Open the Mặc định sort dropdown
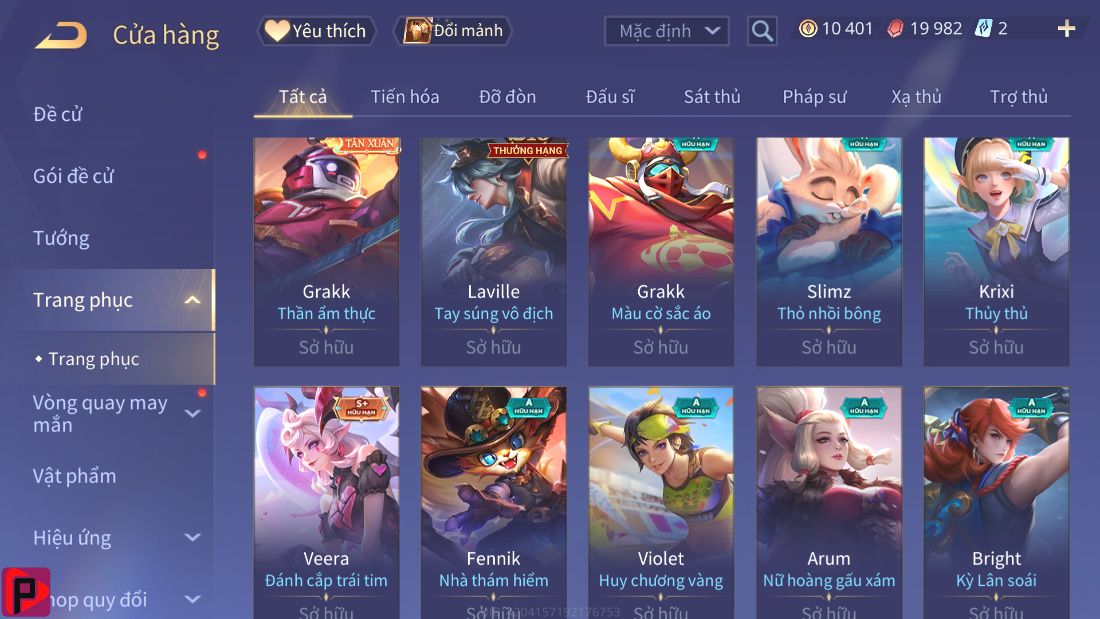 666,31
